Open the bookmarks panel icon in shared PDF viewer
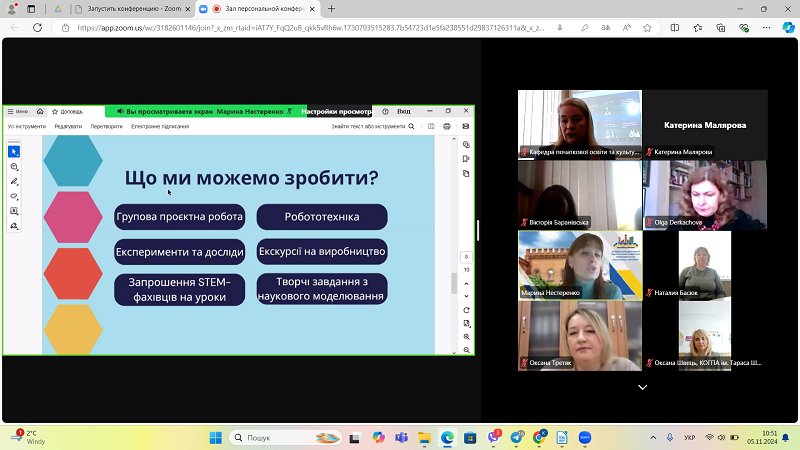800x450 pixels. pos(466,159)
